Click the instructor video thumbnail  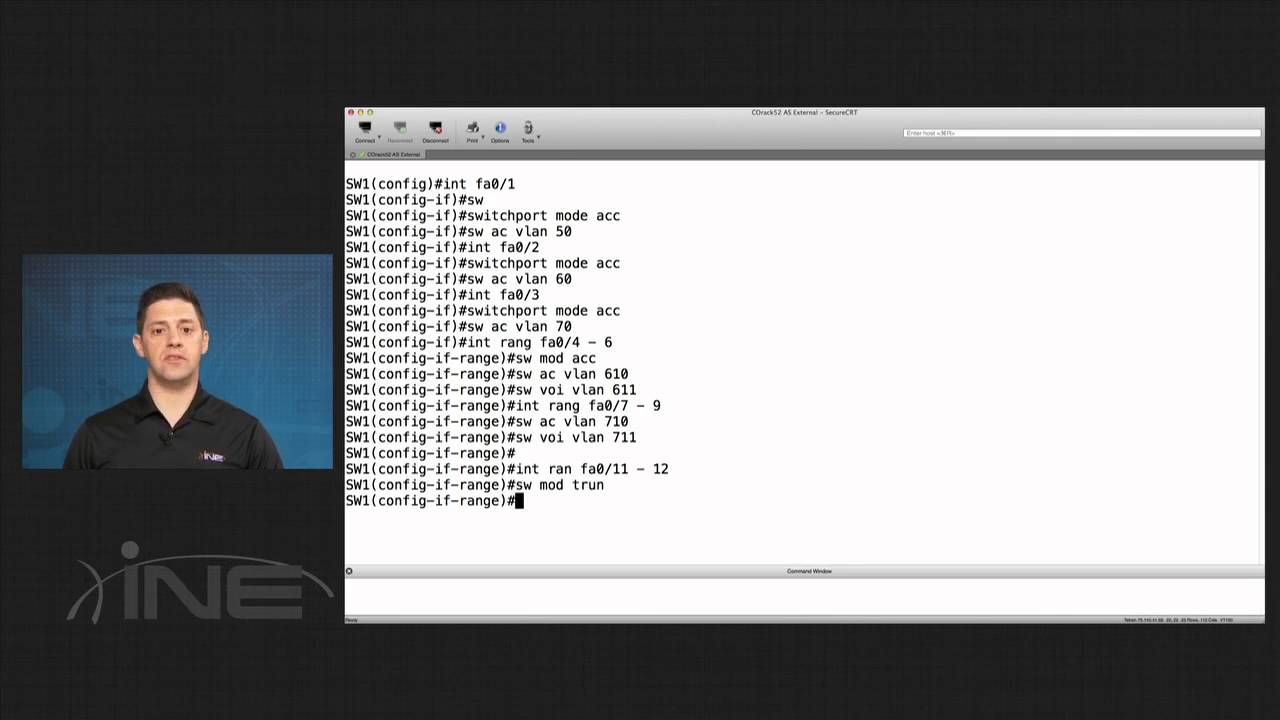[178, 362]
